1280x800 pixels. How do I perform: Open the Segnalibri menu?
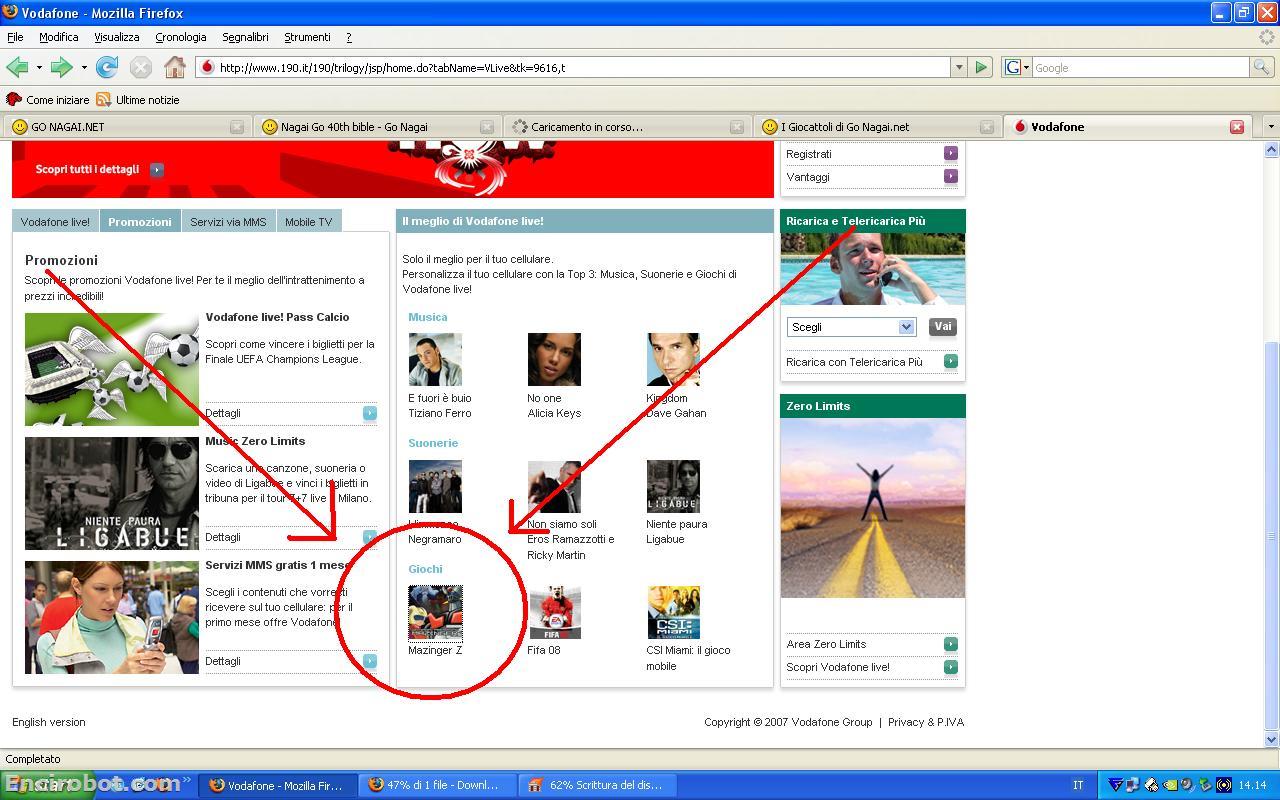pos(245,37)
